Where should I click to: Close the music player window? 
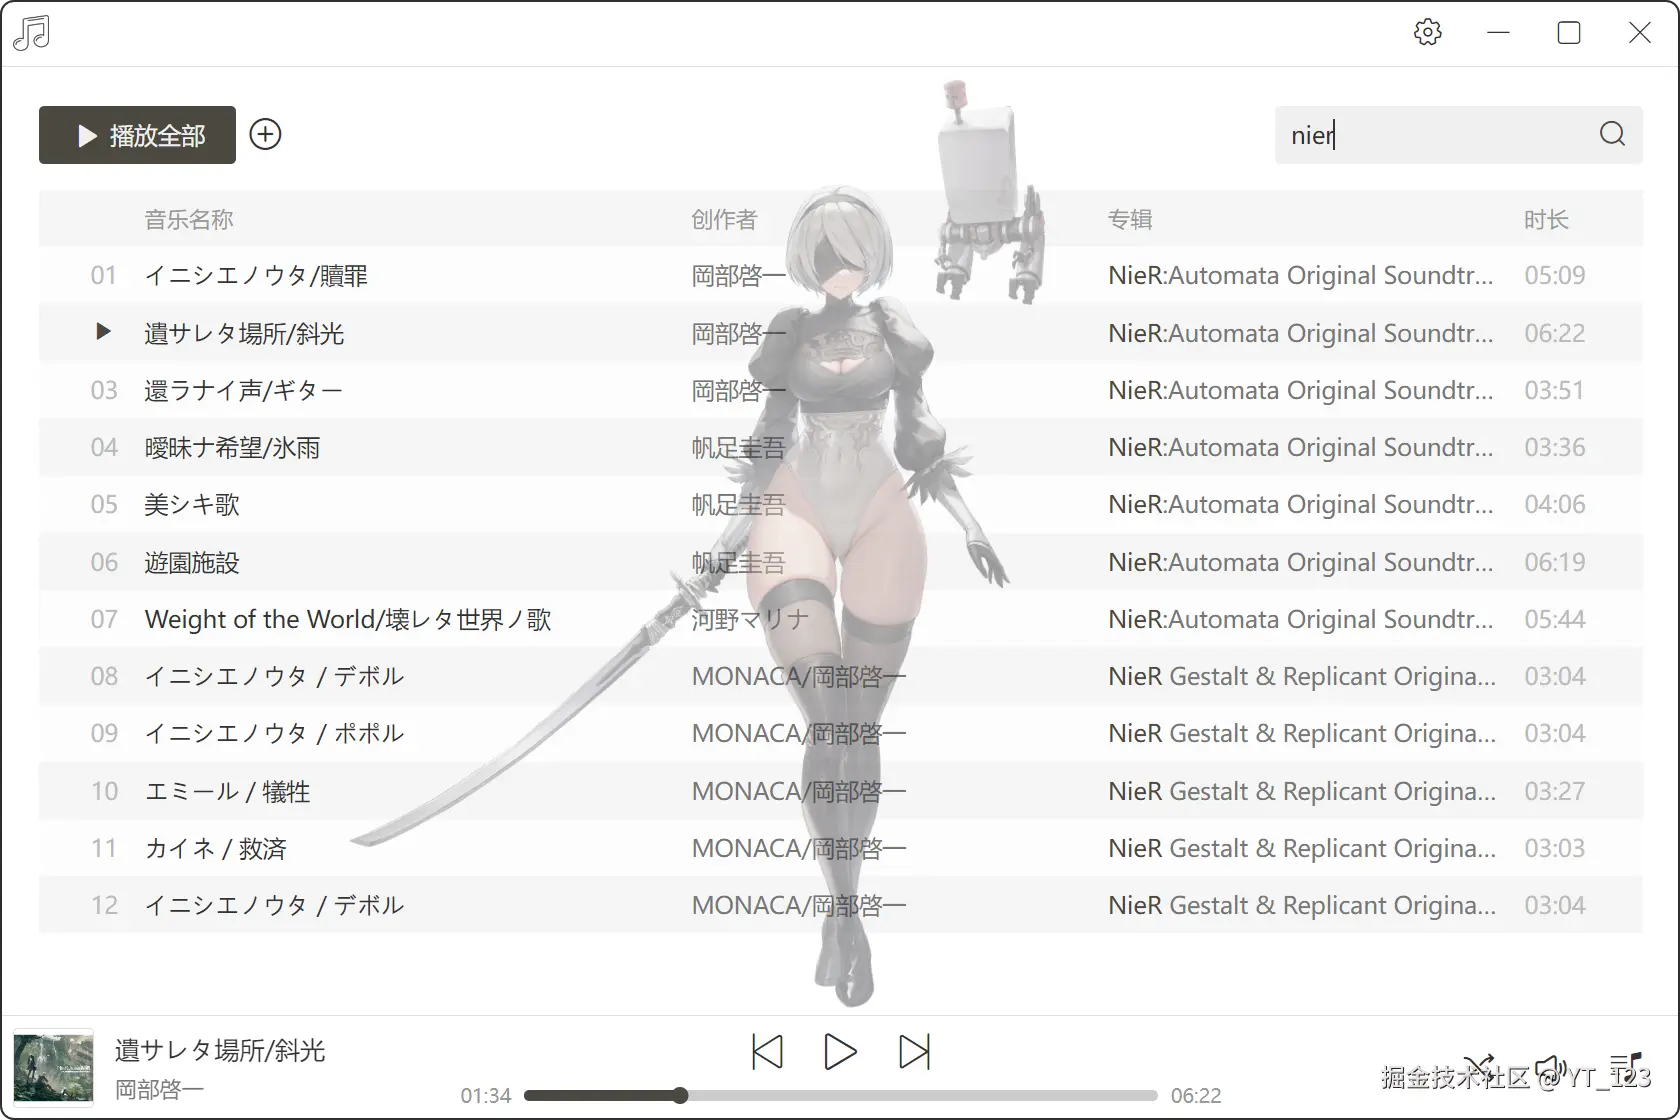(x=1640, y=33)
